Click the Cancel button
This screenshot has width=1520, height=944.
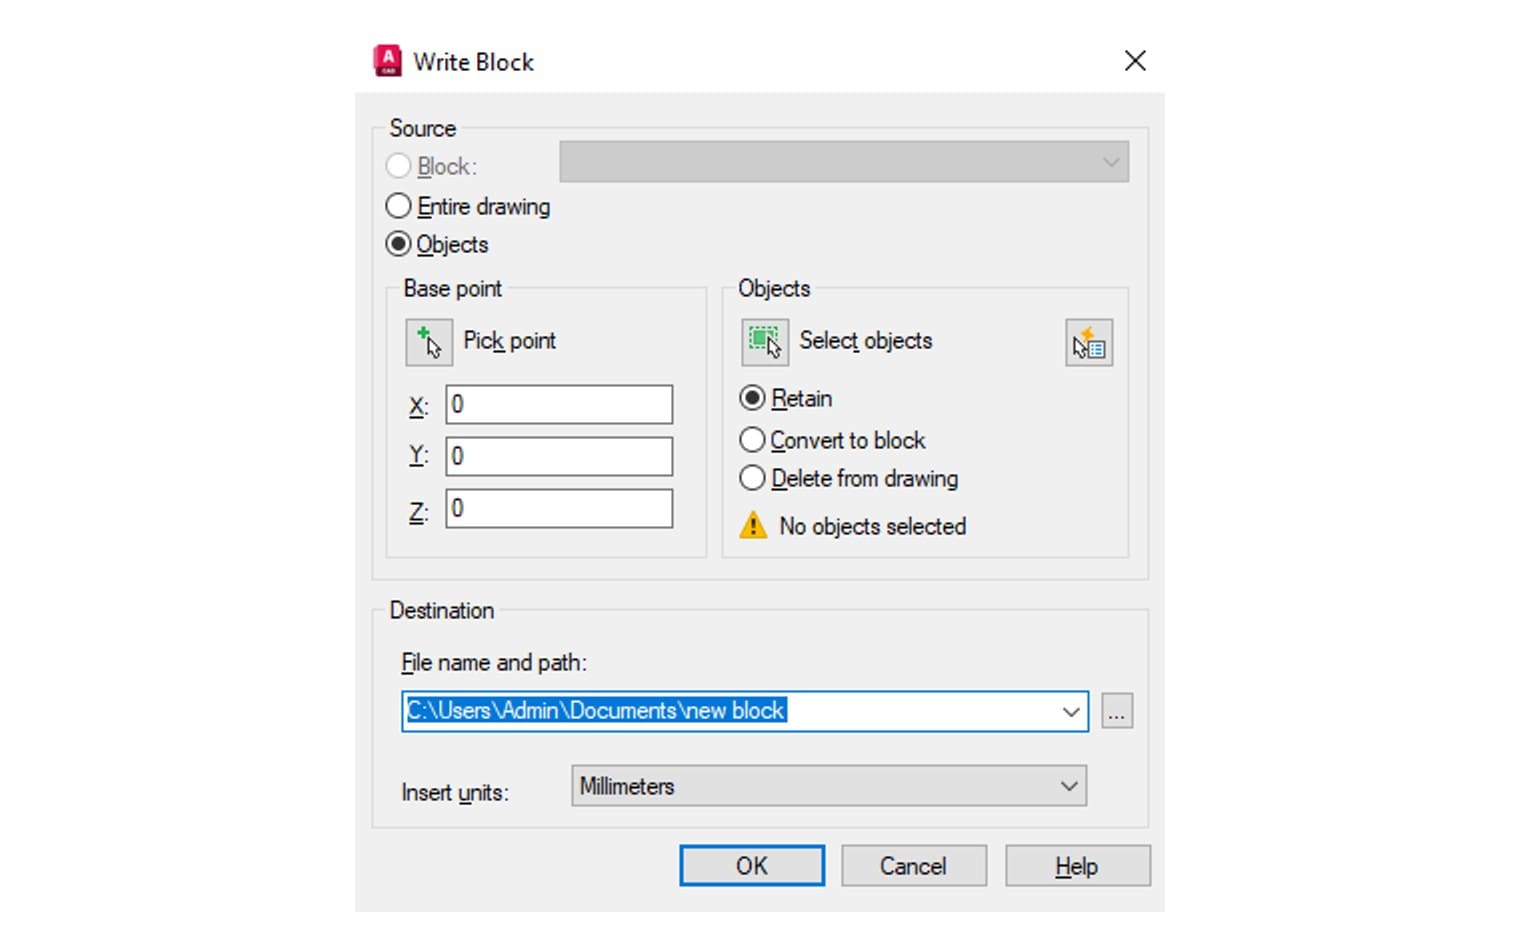click(914, 866)
